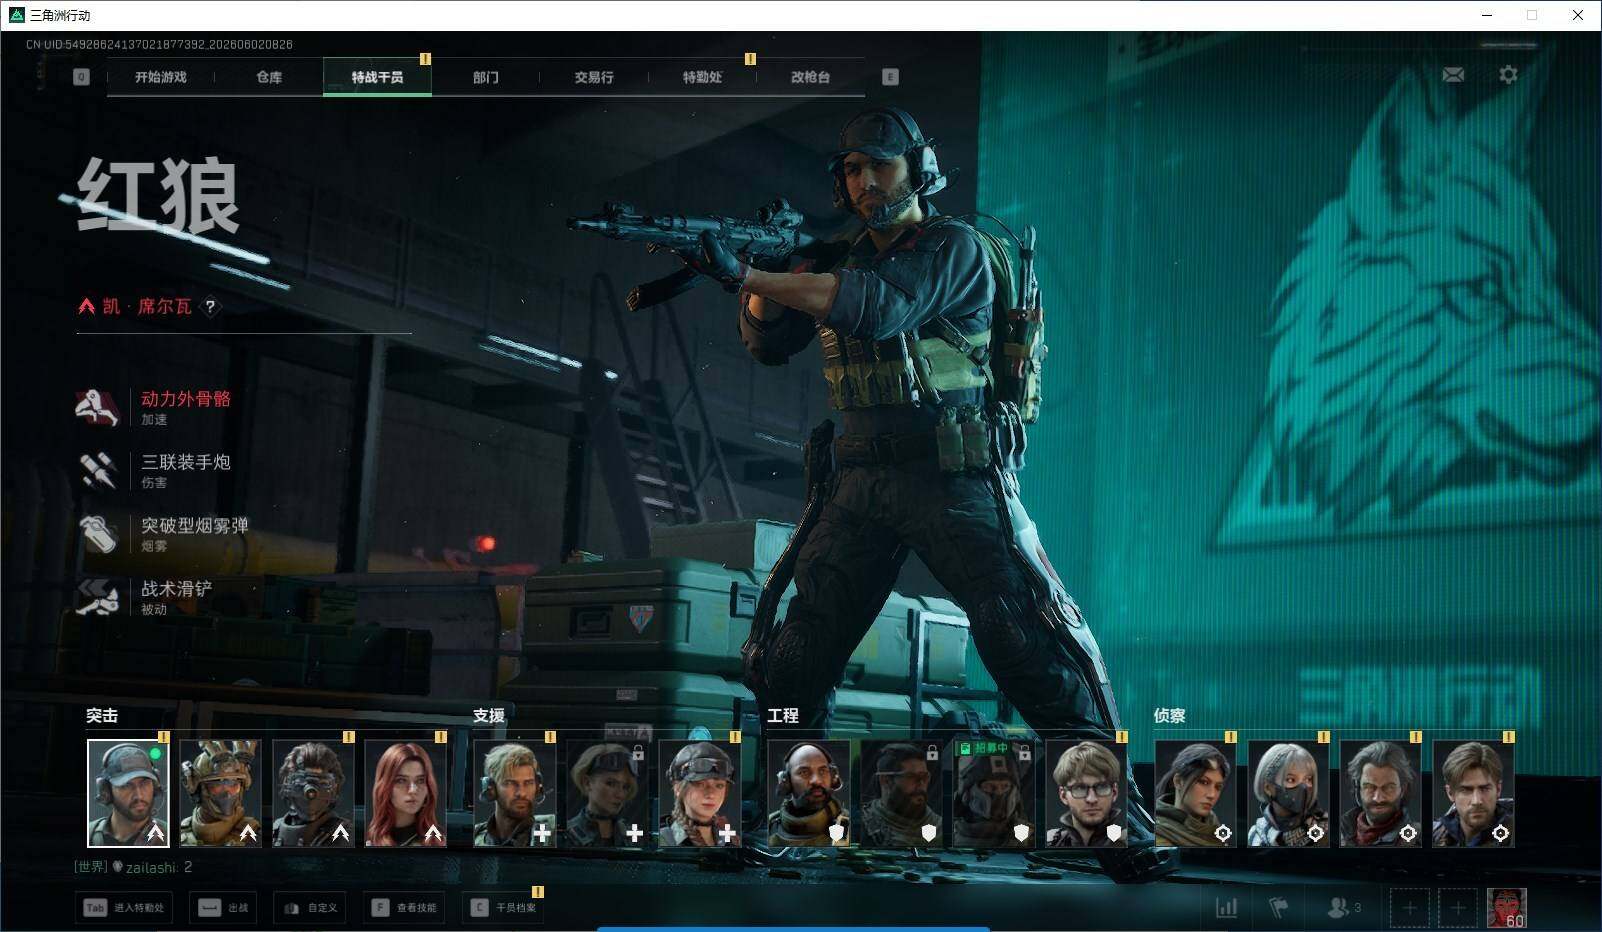The image size is (1602, 932).
Task: Click the question mark beside 凯·席尔瓦
Action: coord(210,307)
